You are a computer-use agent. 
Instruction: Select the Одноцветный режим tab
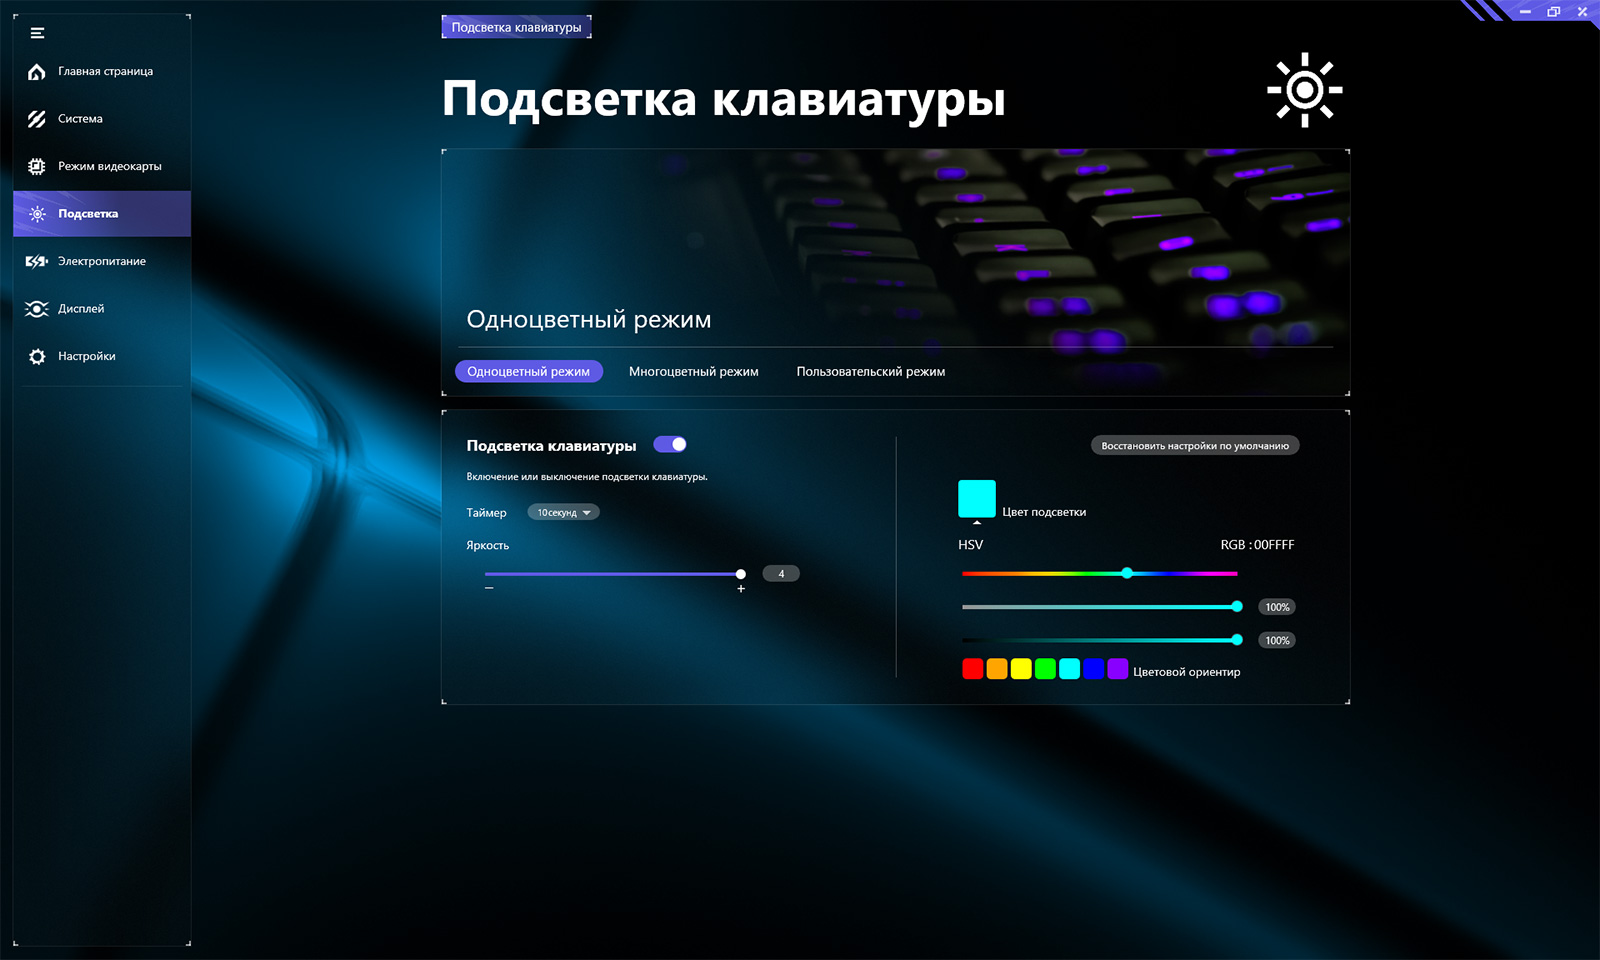[x=529, y=371]
